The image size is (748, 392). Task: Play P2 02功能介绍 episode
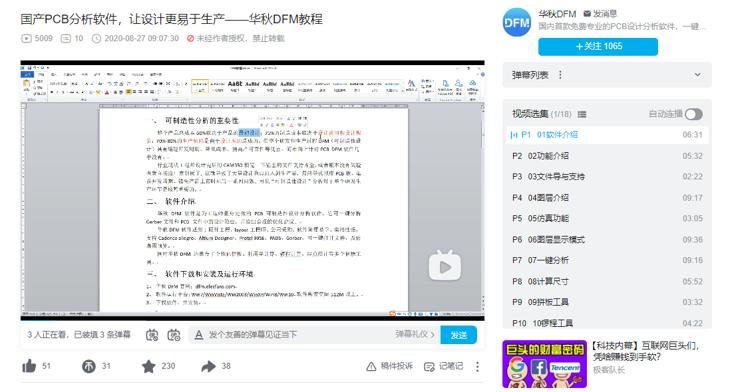tap(607, 155)
